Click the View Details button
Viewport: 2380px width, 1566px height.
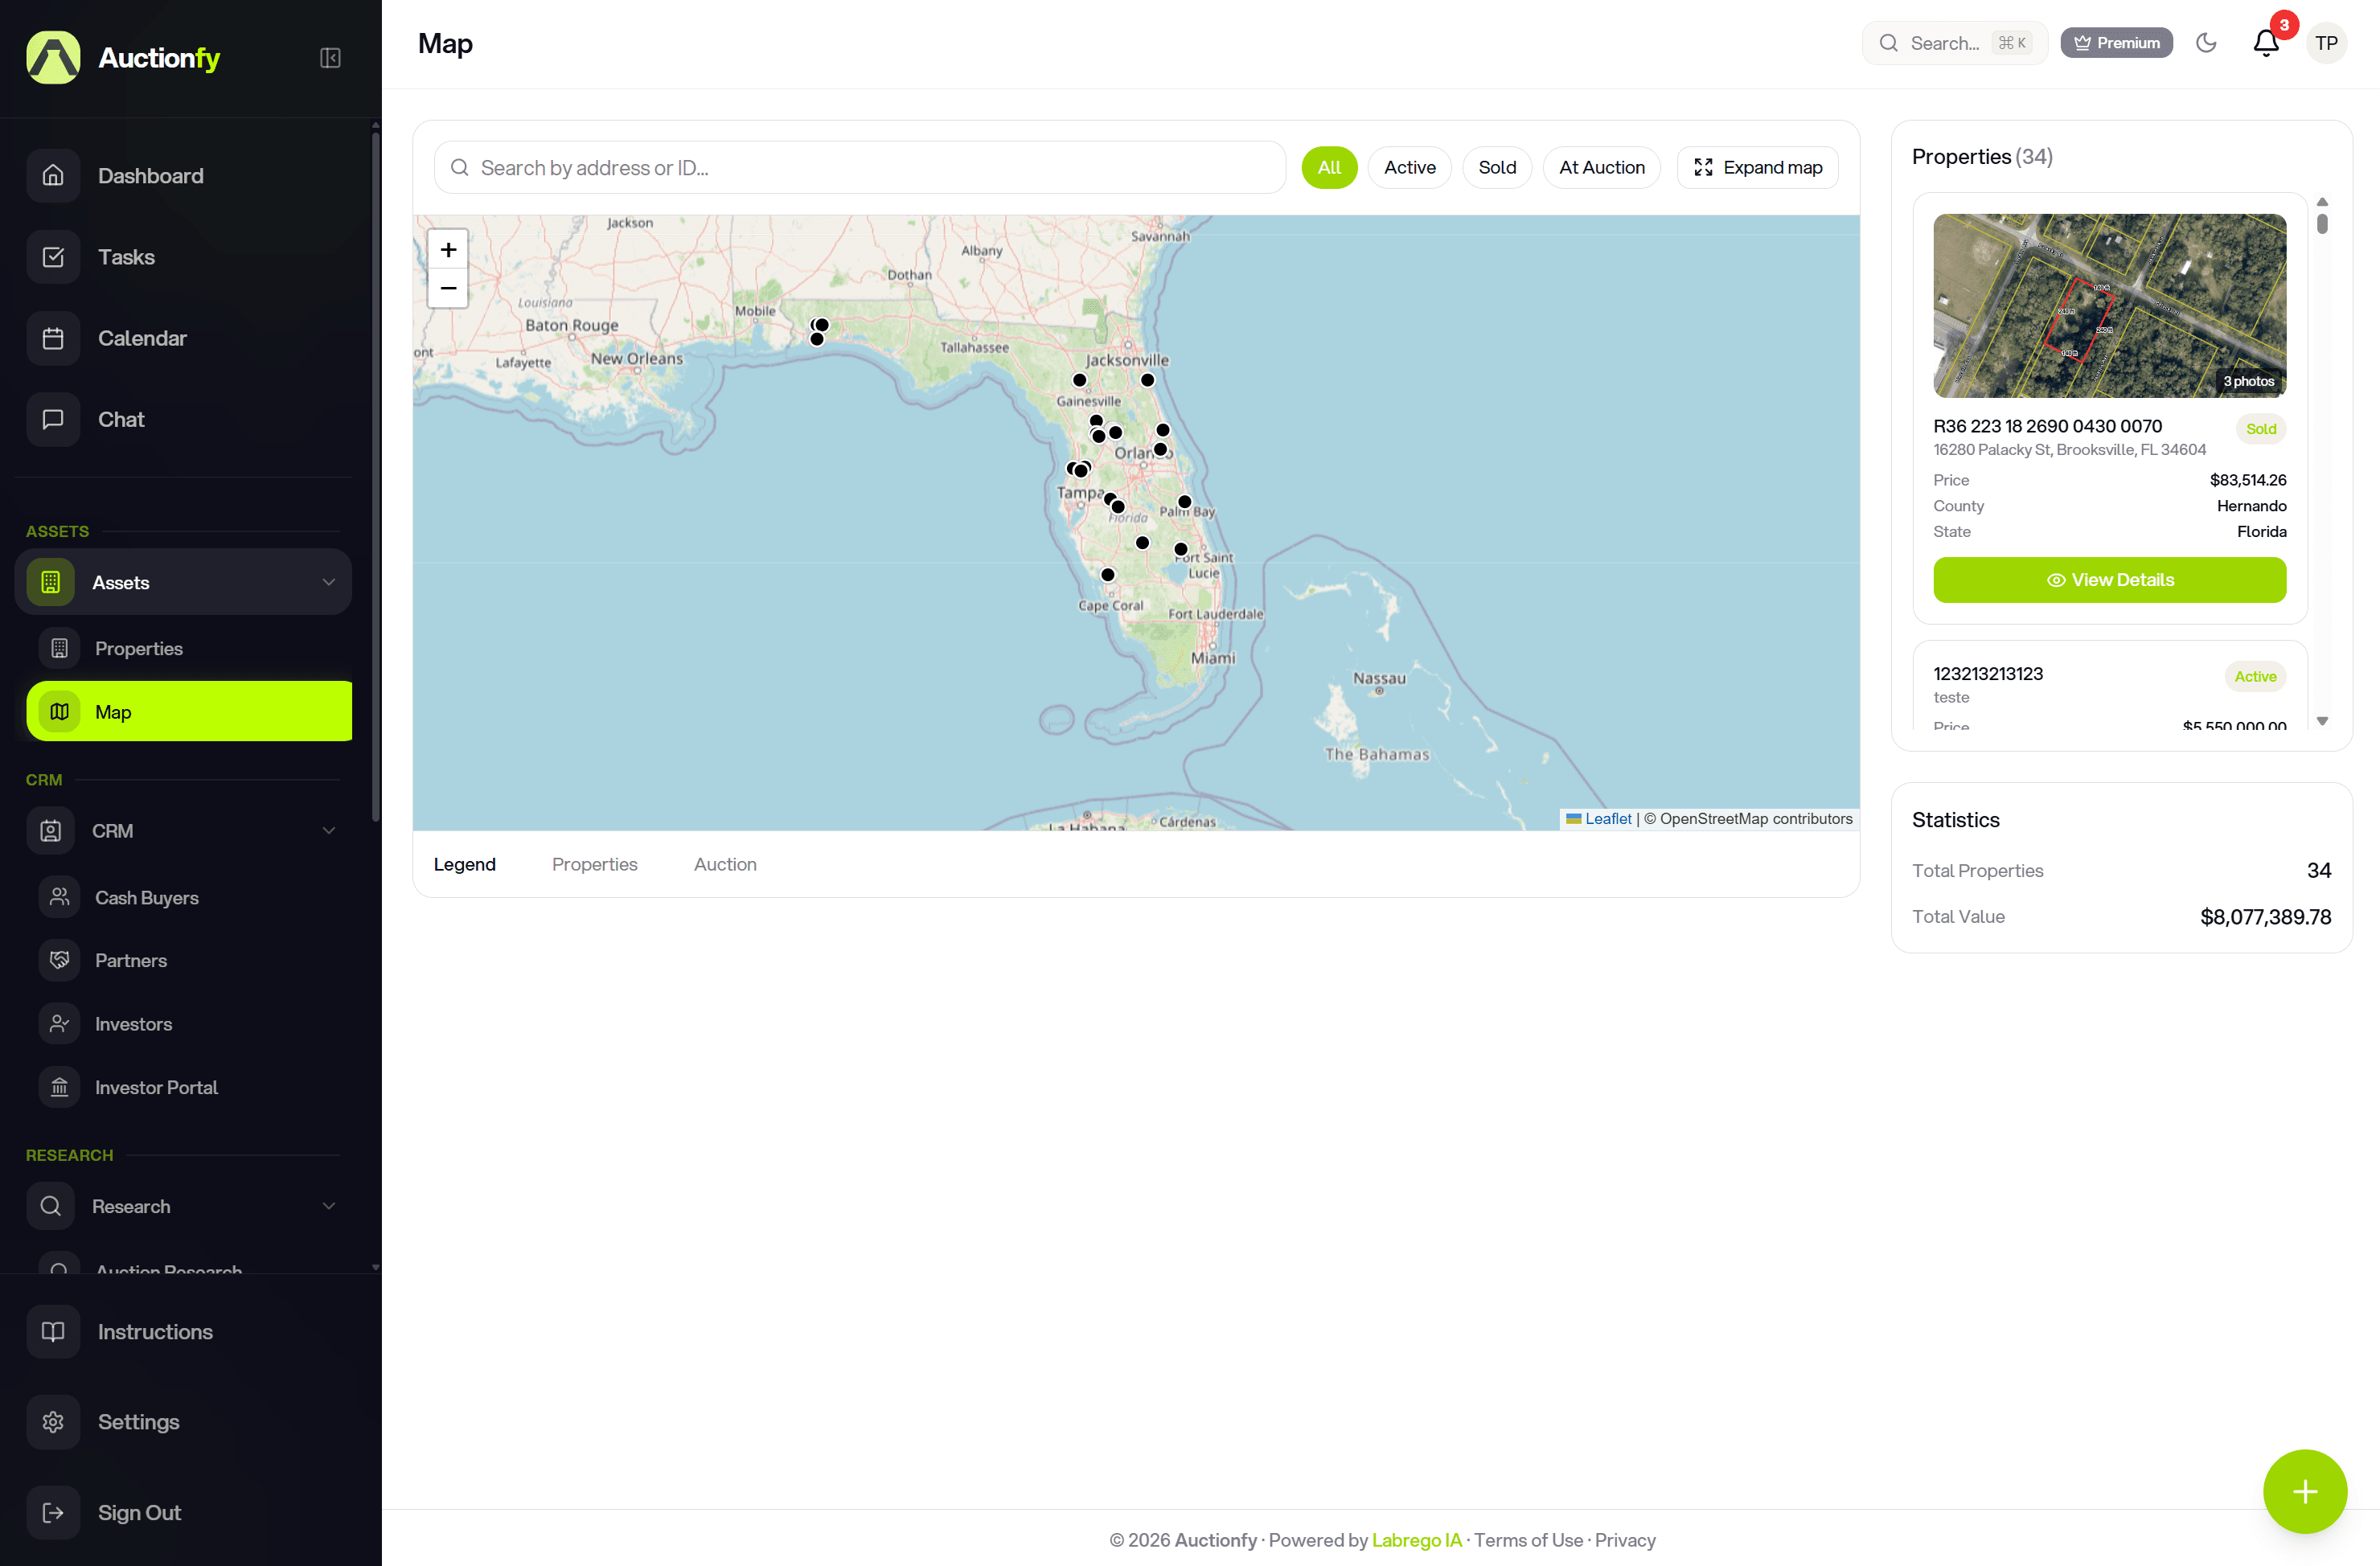coord(2109,580)
